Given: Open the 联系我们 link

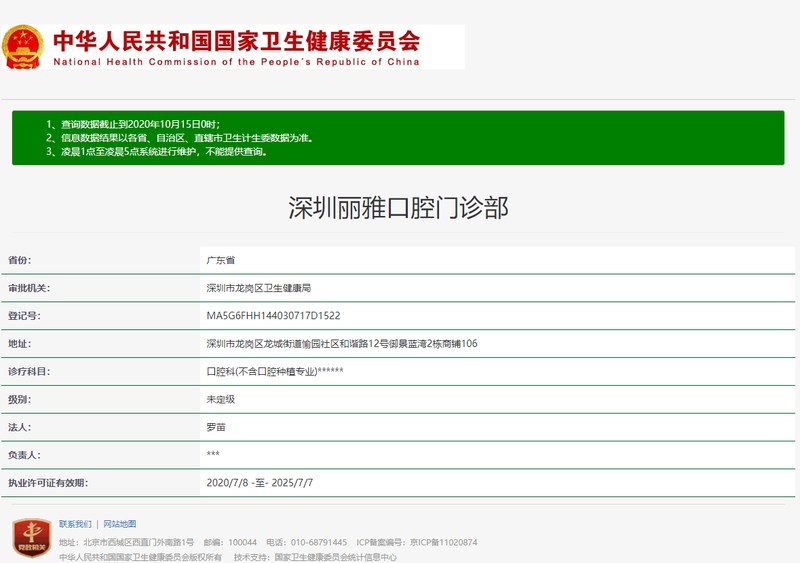Looking at the screenshot, I should click(x=75, y=524).
